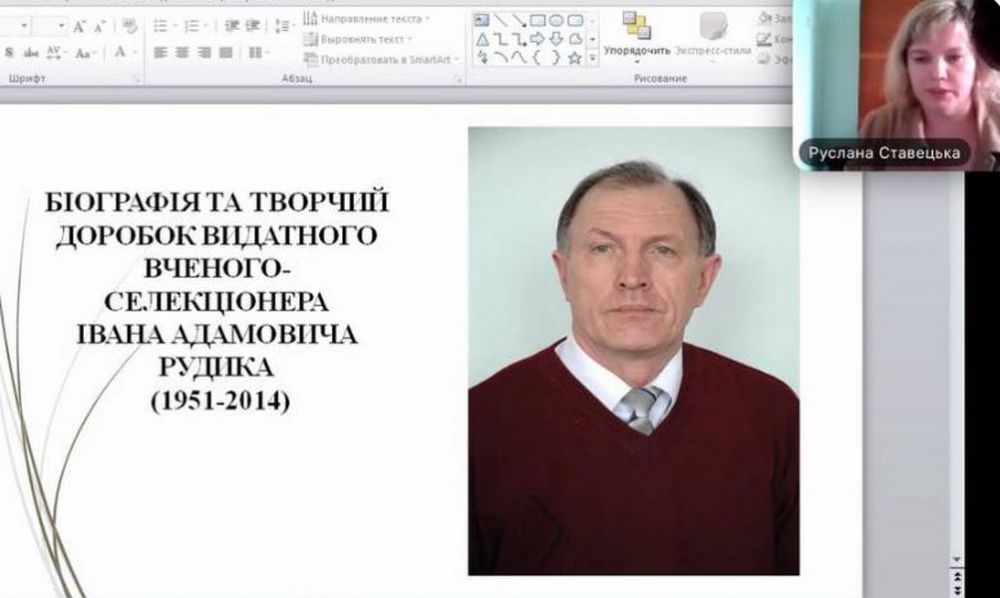Toggle text shadow formatting (S)

[x=9, y=52]
